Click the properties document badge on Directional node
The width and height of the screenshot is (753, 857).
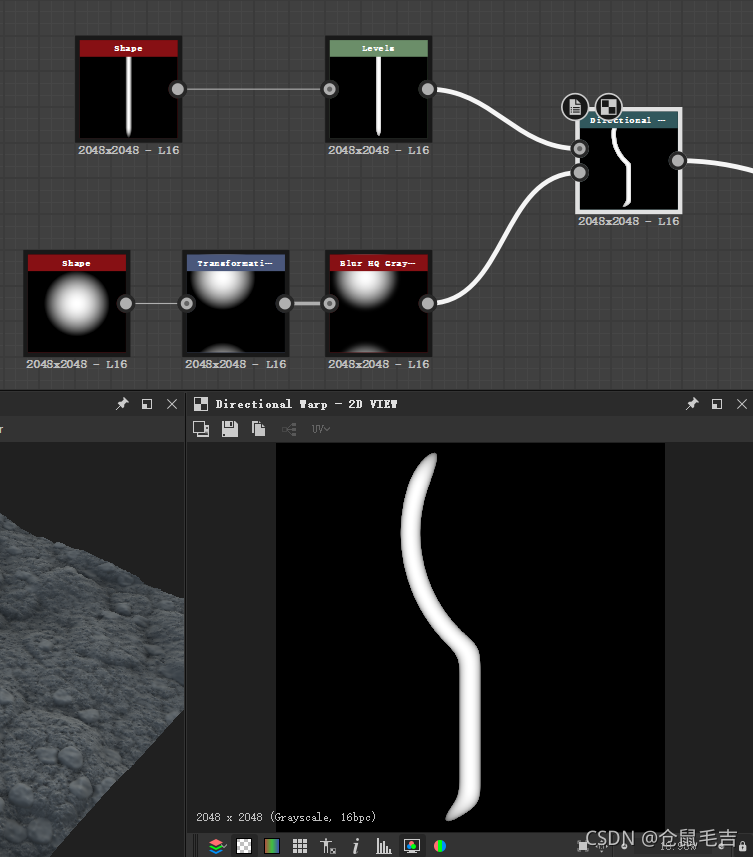coord(575,107)
